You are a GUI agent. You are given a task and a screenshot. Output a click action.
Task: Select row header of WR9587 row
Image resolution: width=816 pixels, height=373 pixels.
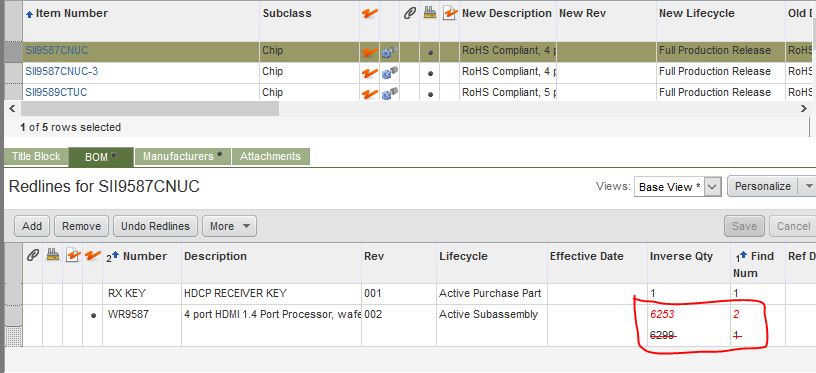(13, 326)
